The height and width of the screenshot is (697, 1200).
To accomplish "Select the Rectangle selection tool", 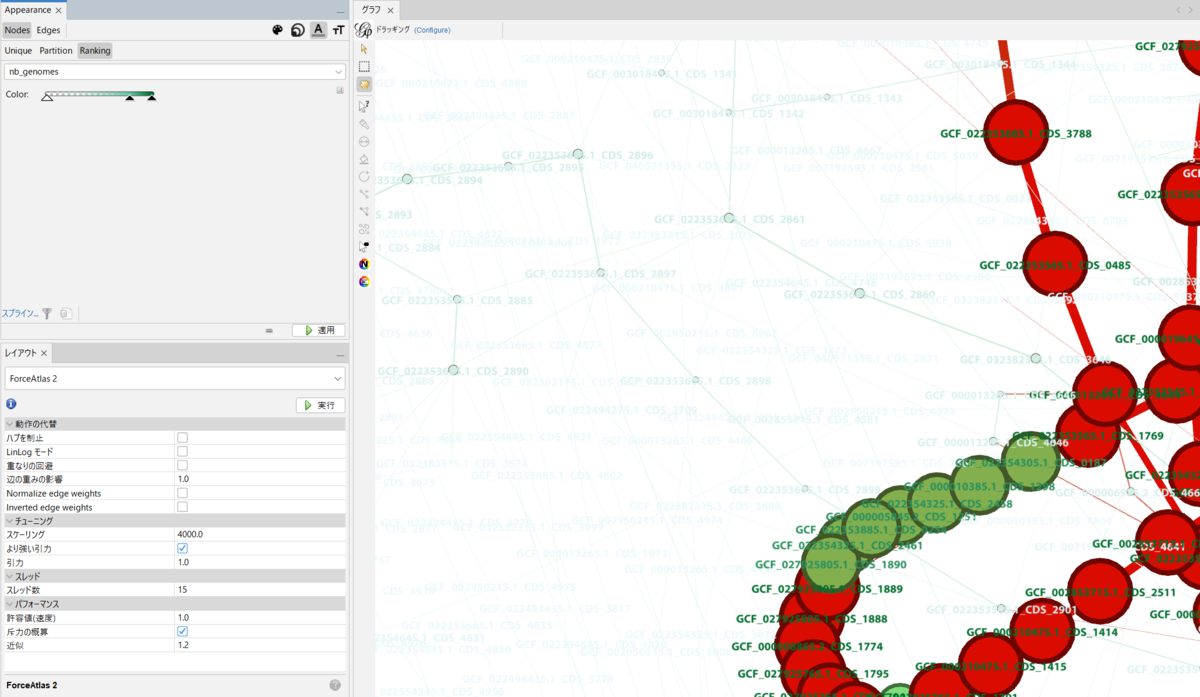I will [364, 66].
